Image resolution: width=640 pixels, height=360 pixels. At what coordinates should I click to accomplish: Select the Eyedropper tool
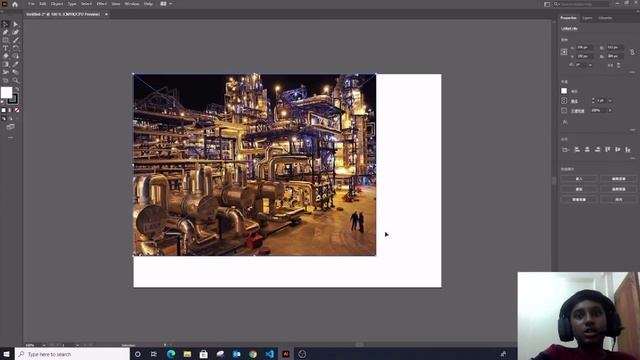[16, 64]
